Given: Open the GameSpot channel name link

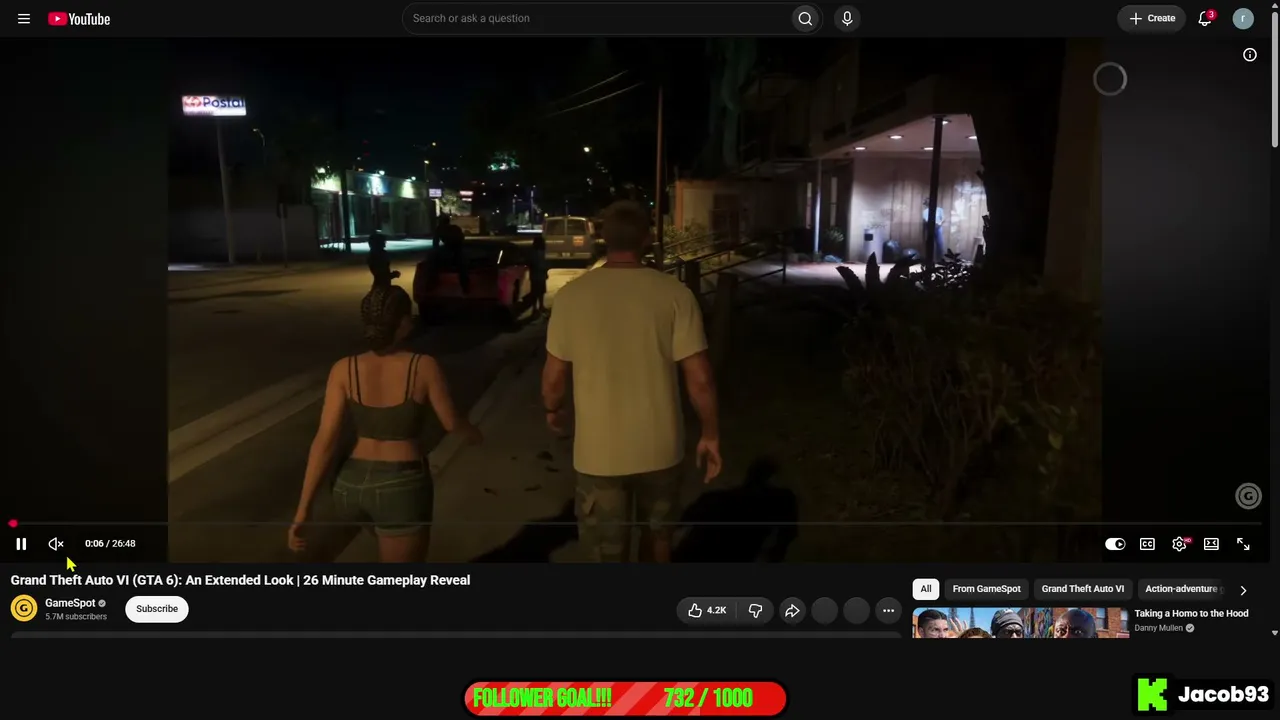Looking at the screenshot, I should click(x=70, y=603).
